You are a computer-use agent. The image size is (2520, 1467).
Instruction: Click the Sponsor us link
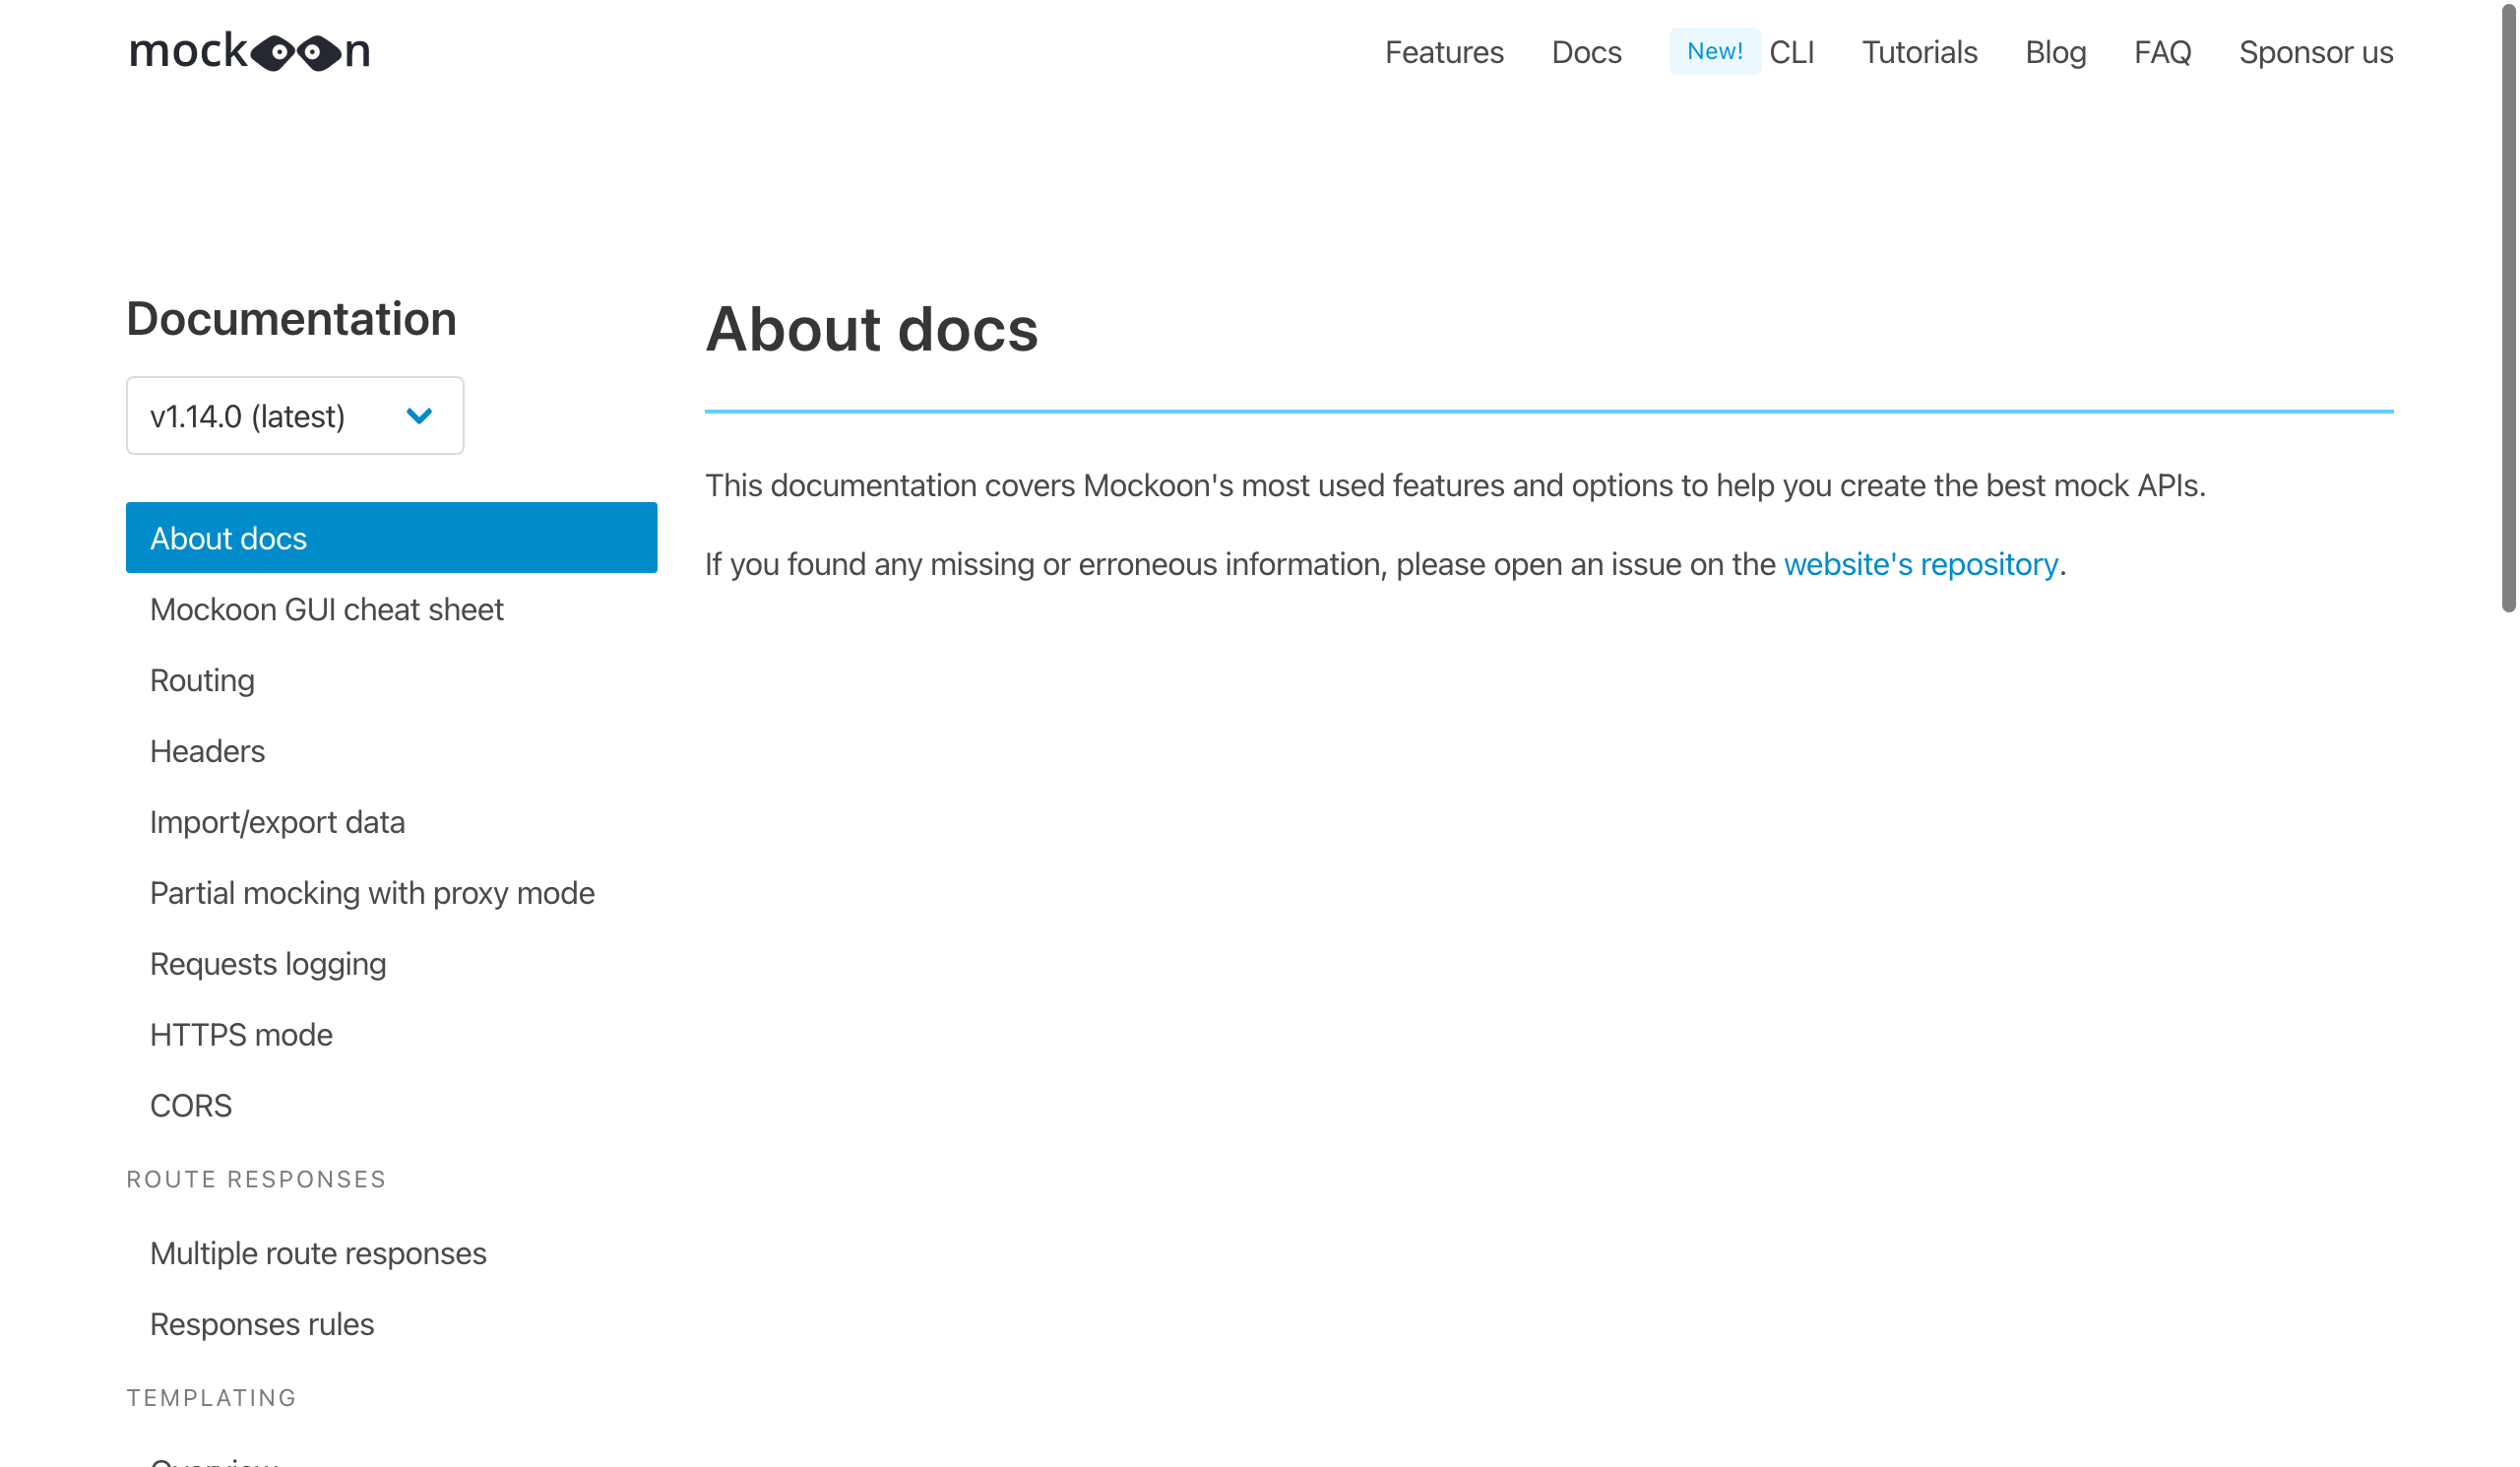click(x=2315, y=52)
